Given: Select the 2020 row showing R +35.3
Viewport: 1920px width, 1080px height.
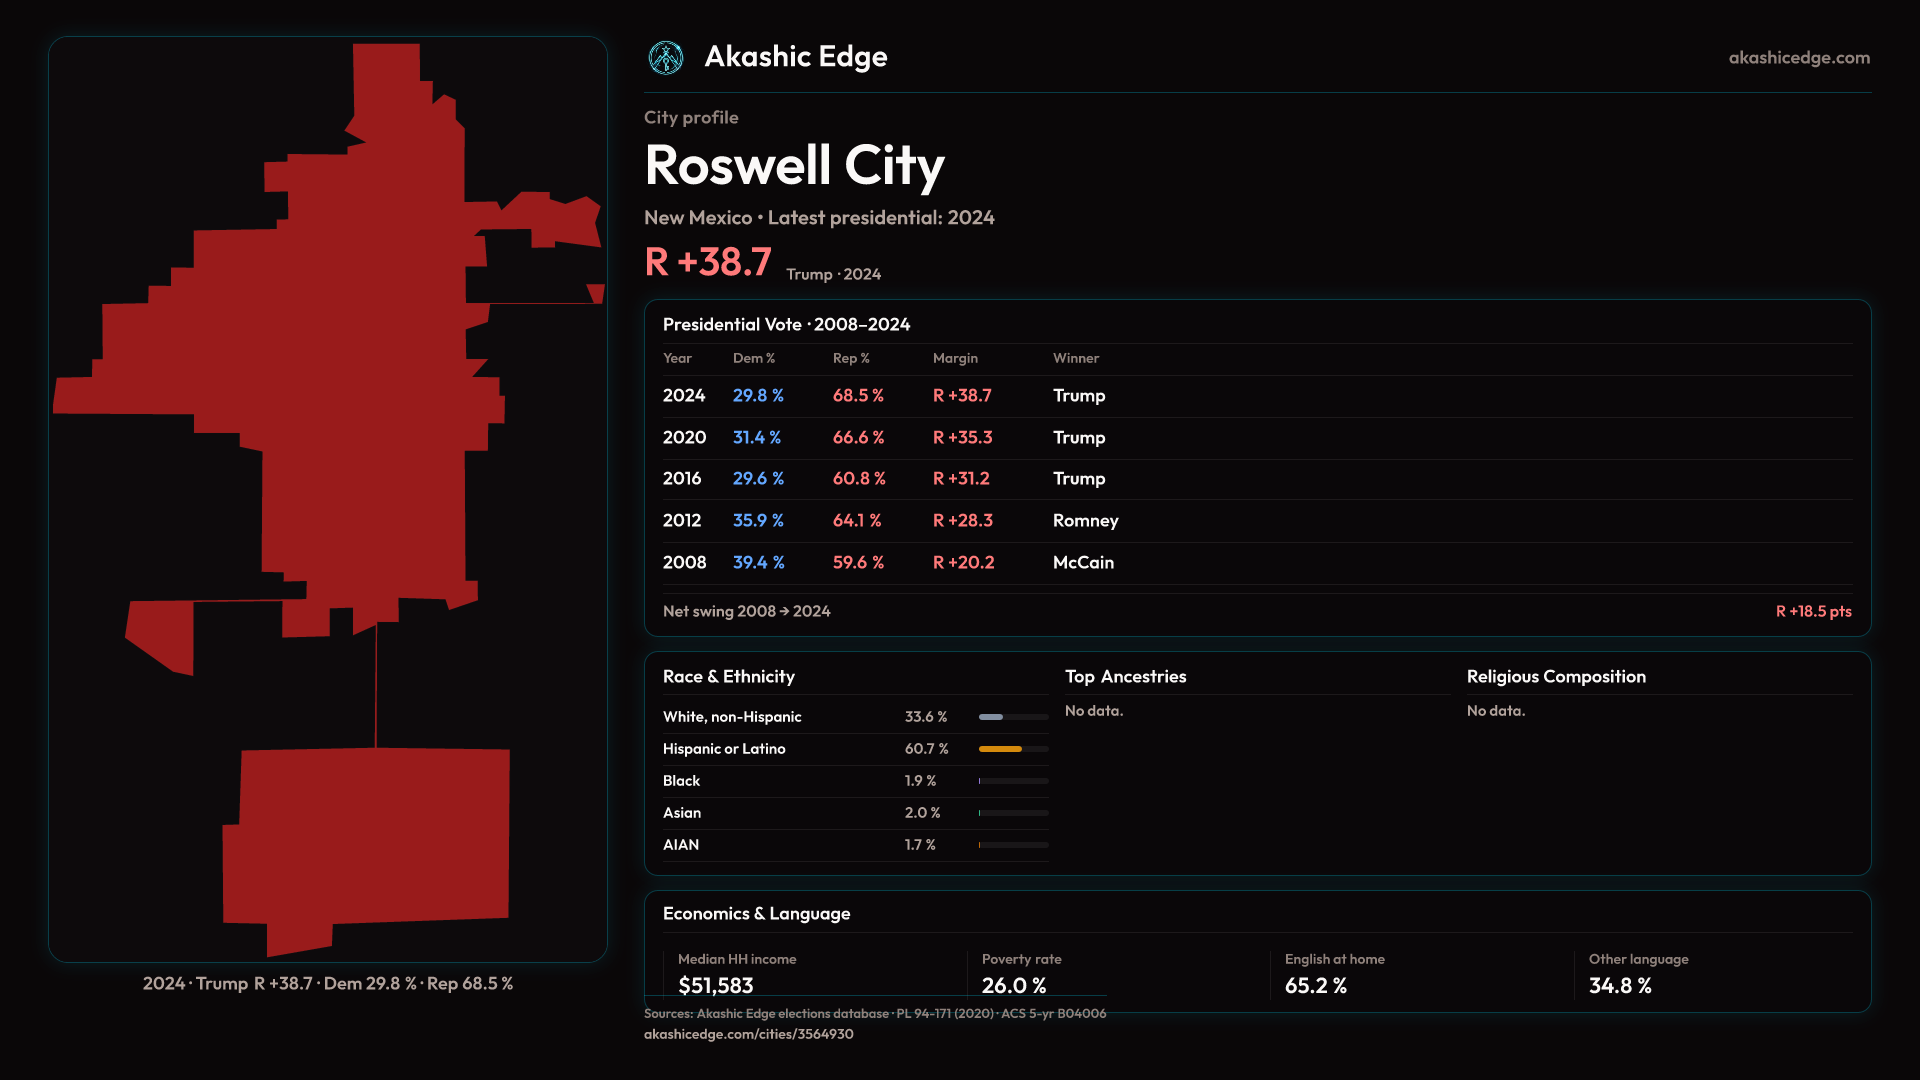Looking at the screenshot, I should [x=962, y=438].
